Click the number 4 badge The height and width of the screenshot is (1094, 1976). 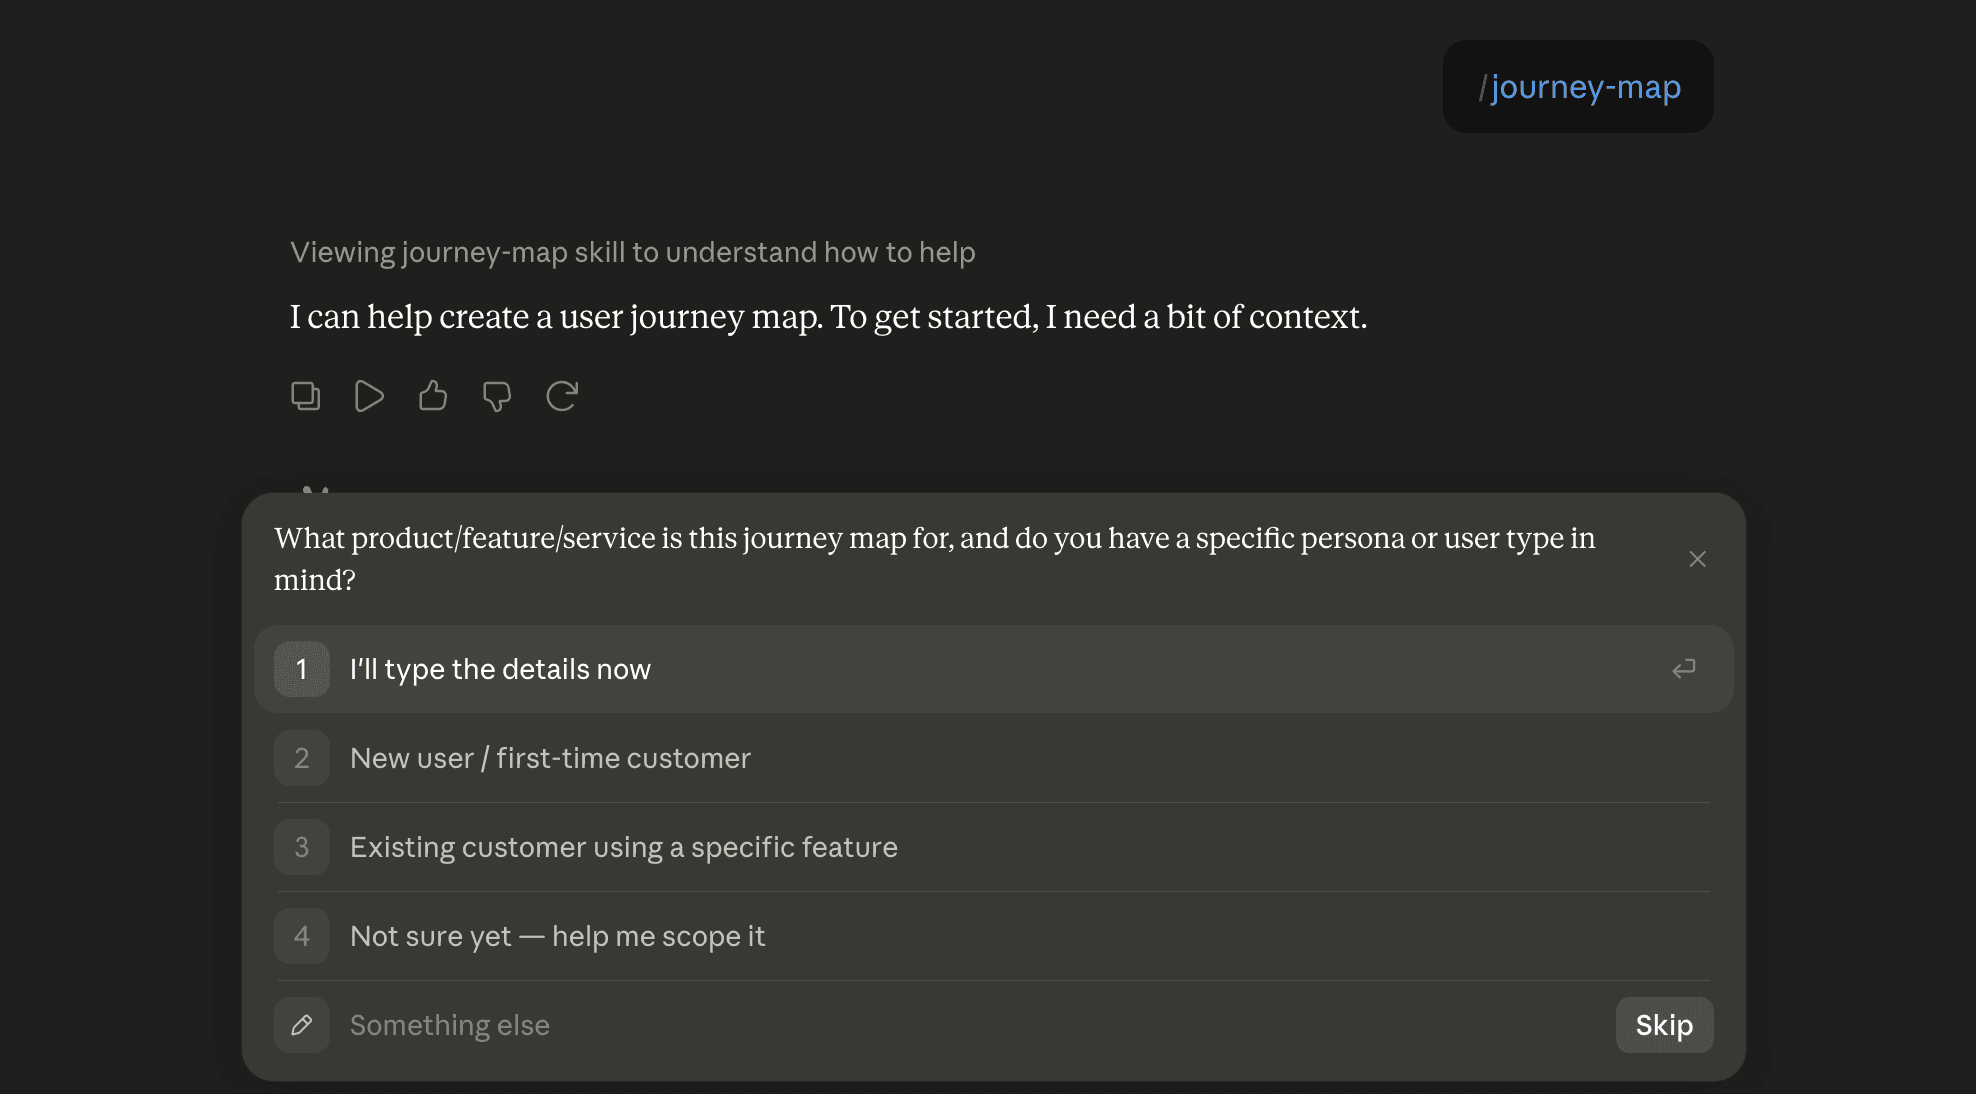302,936
